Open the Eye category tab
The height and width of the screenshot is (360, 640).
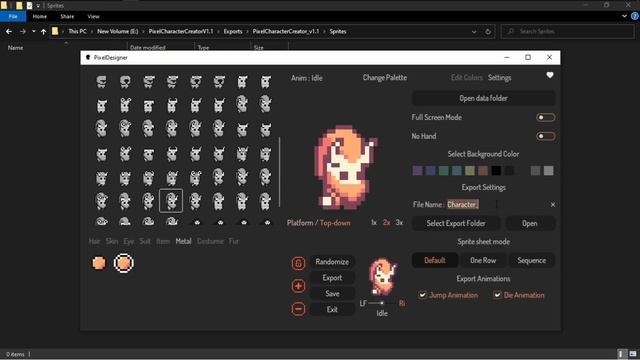click(129, 241)
